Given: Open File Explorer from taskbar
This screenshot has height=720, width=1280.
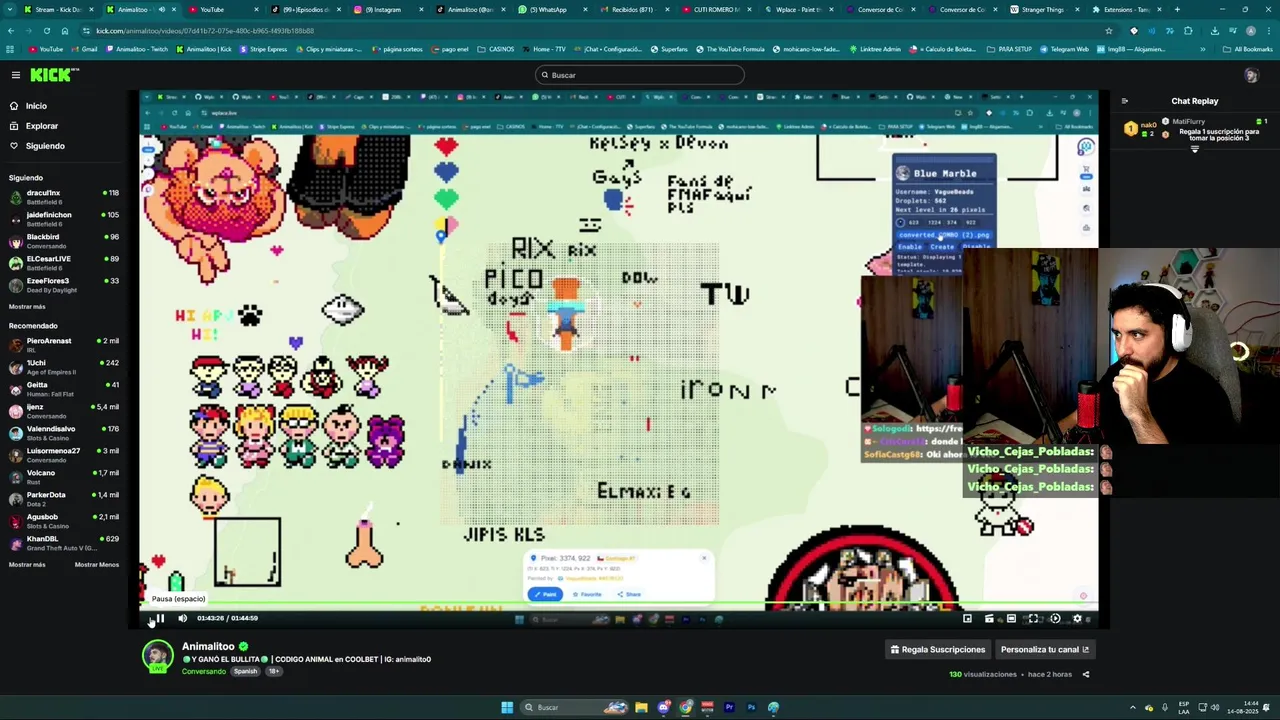Looking at the screenshot, I should (x=641, y=707).
